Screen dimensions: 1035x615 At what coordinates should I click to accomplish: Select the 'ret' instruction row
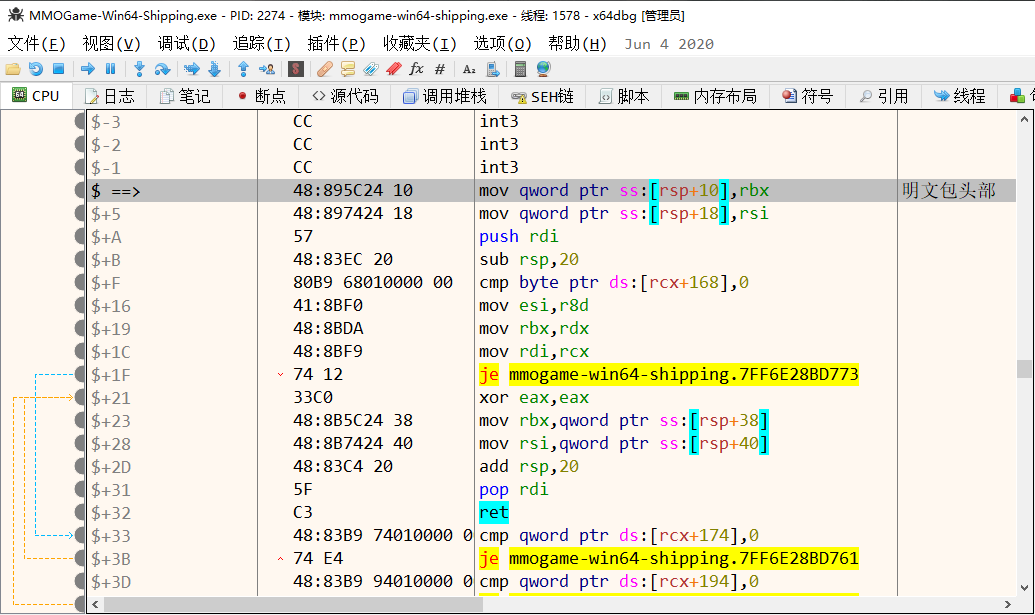pyautogui.click(x=551, y=513)
